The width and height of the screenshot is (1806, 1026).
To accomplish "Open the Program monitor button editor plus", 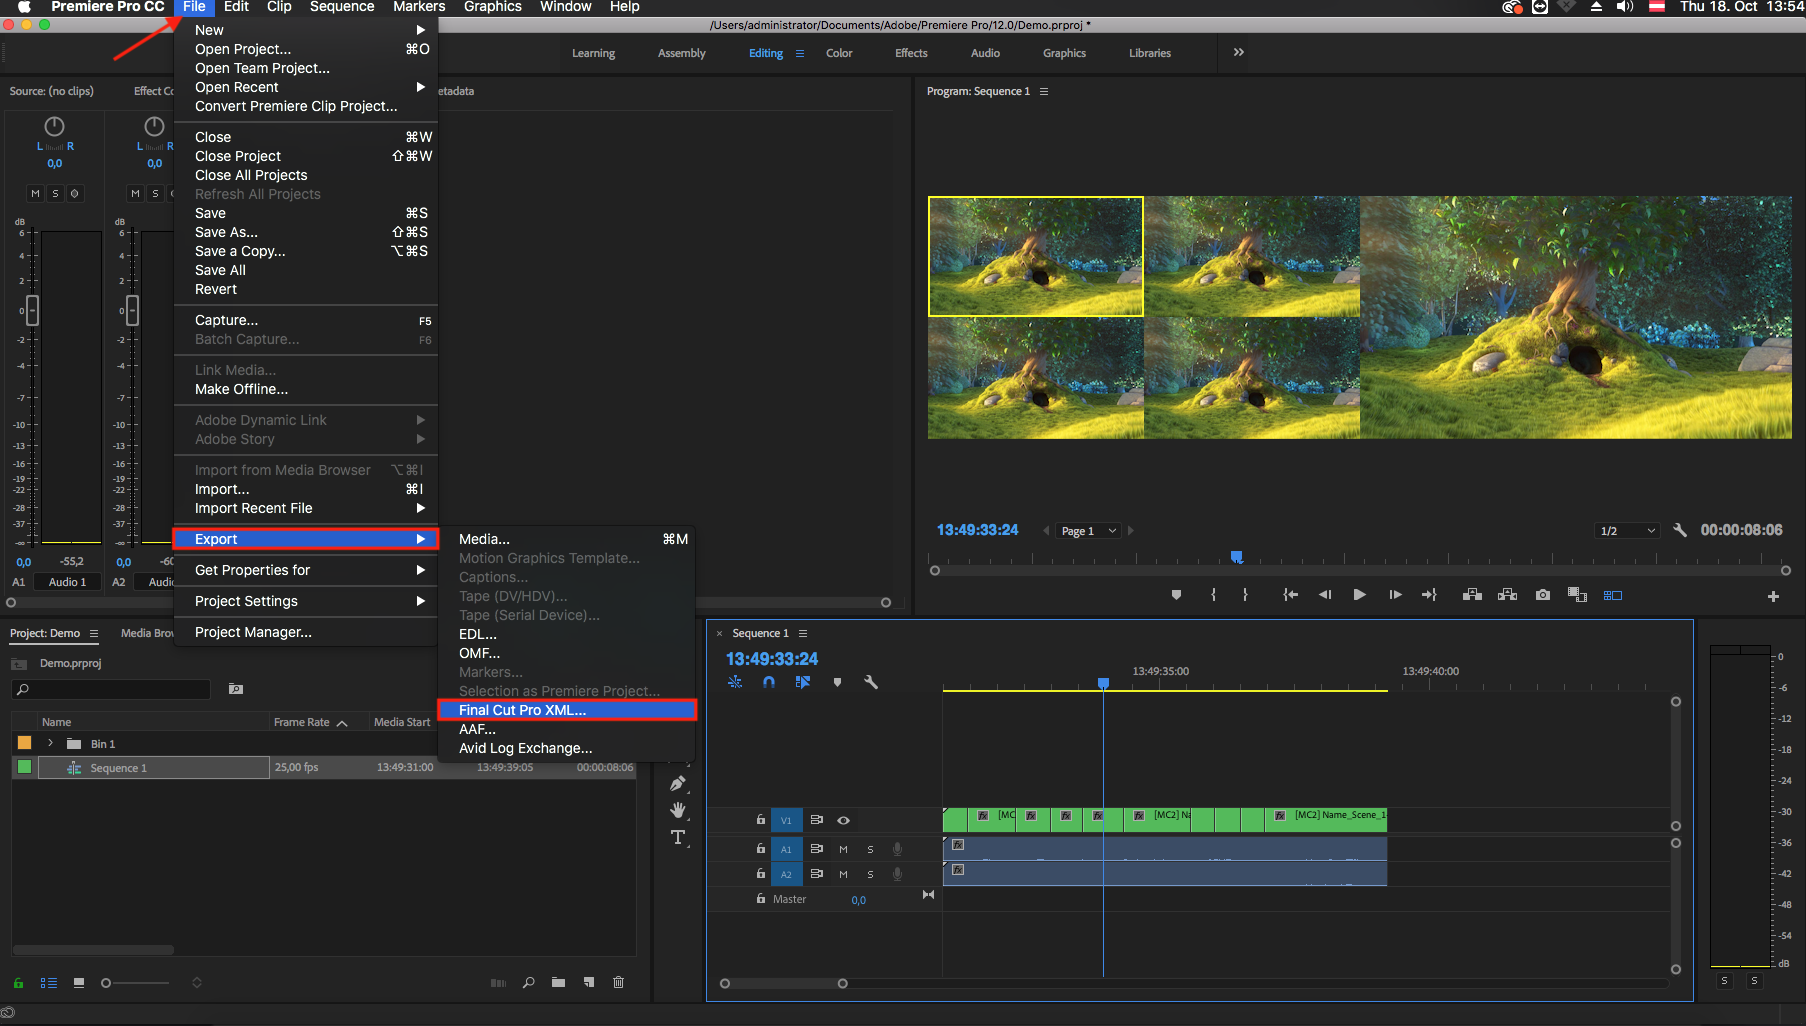I will [x=1773, y=596].
